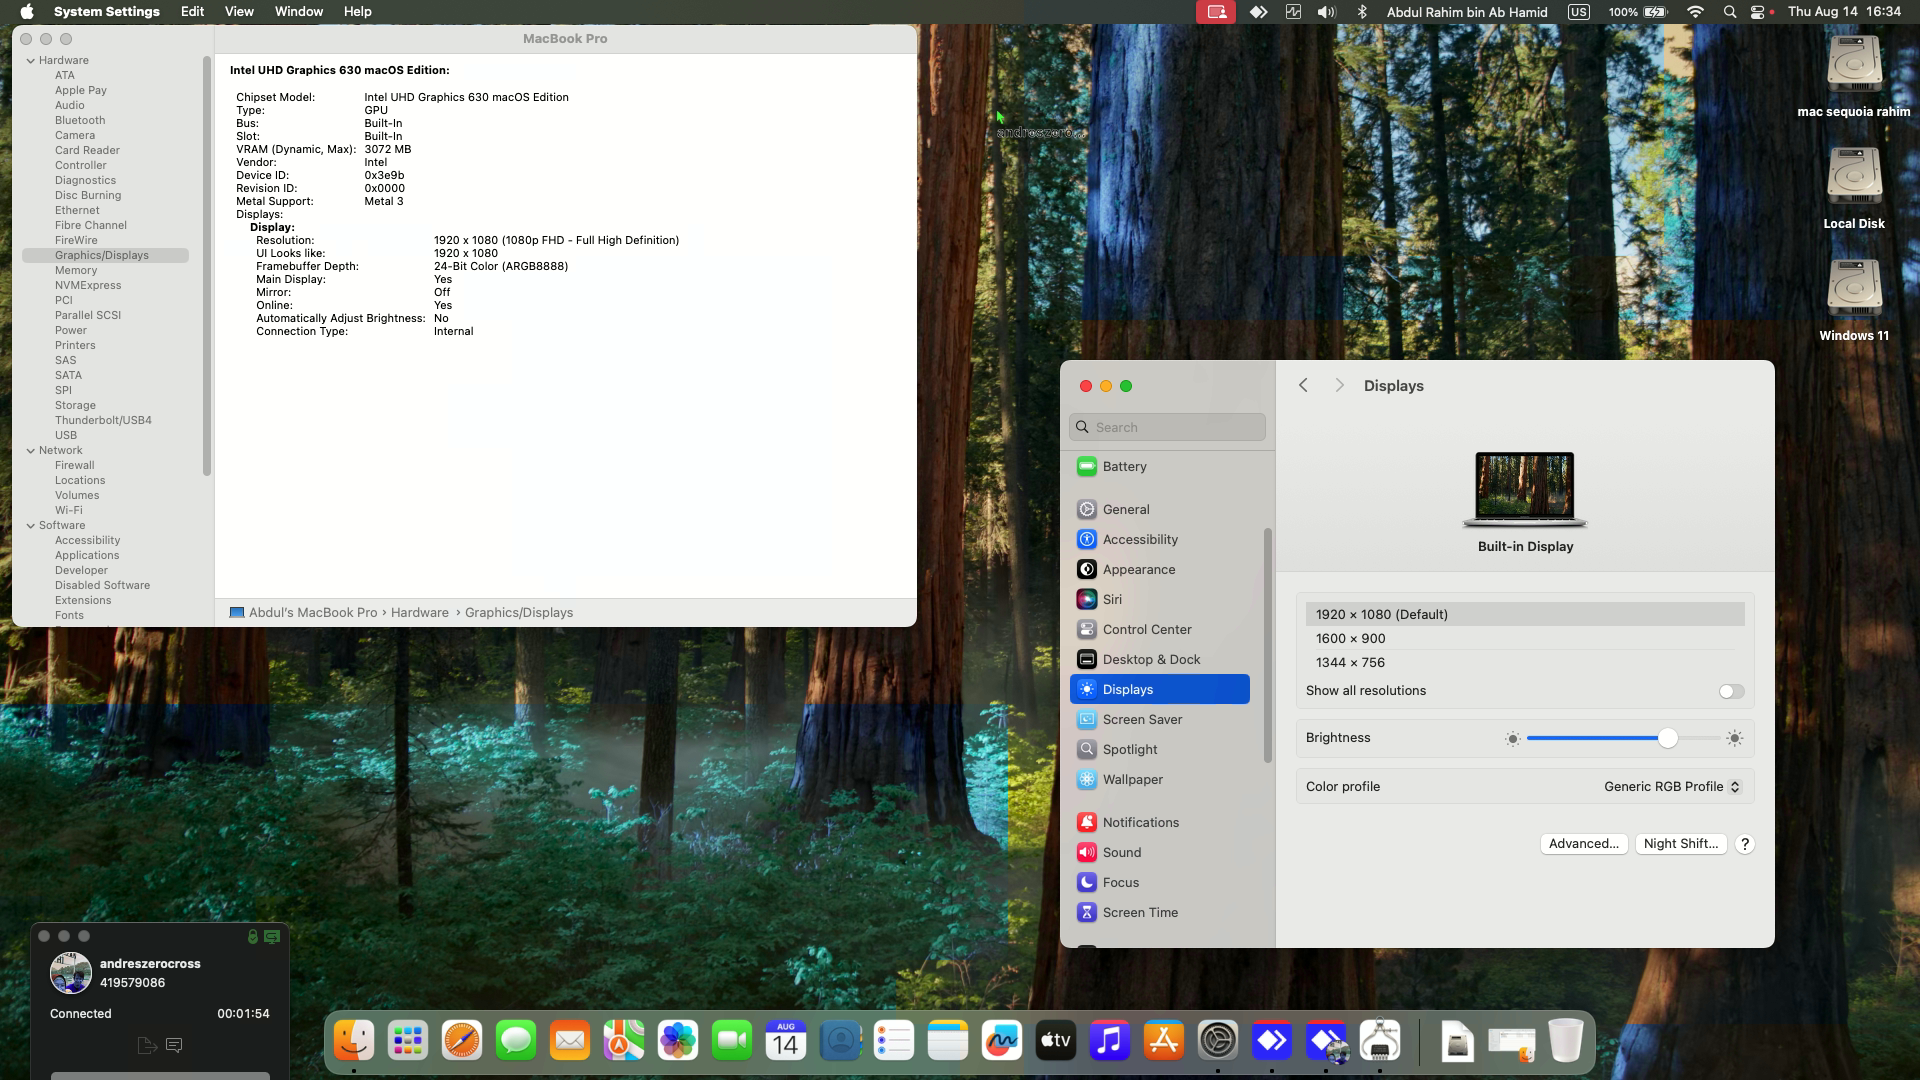1920x1080 pixels.
Task: Open the Edit menu
Action: coord(192,12)
